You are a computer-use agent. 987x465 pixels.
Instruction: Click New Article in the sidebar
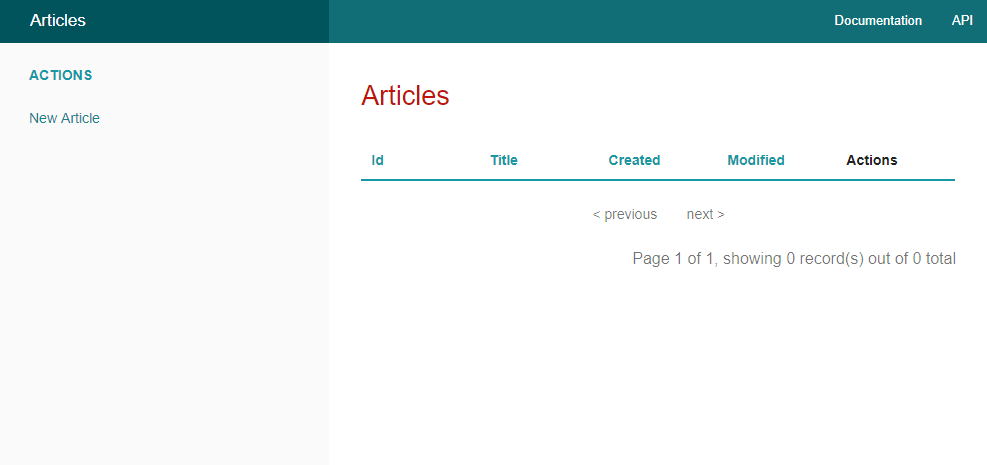click(x=65, y=118)
